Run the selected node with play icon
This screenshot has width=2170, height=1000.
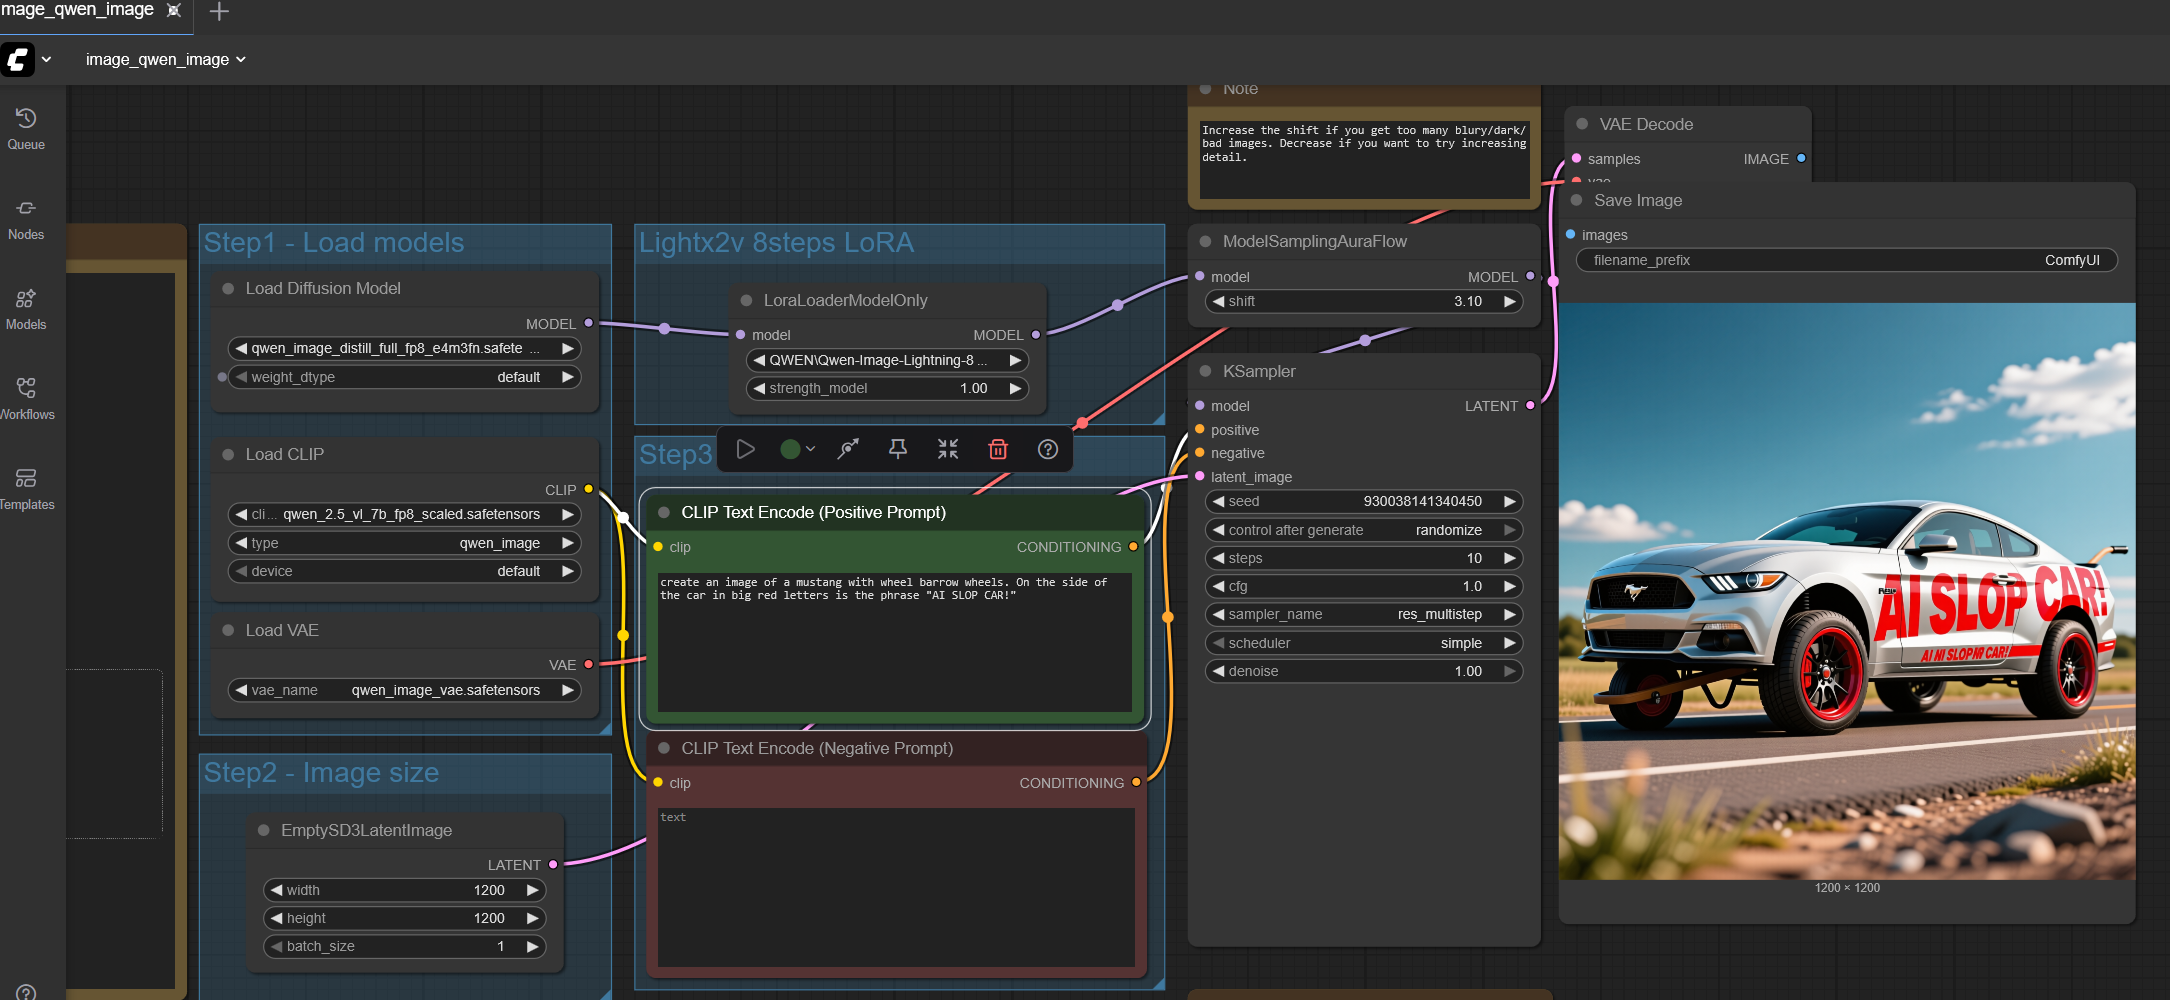745,449
